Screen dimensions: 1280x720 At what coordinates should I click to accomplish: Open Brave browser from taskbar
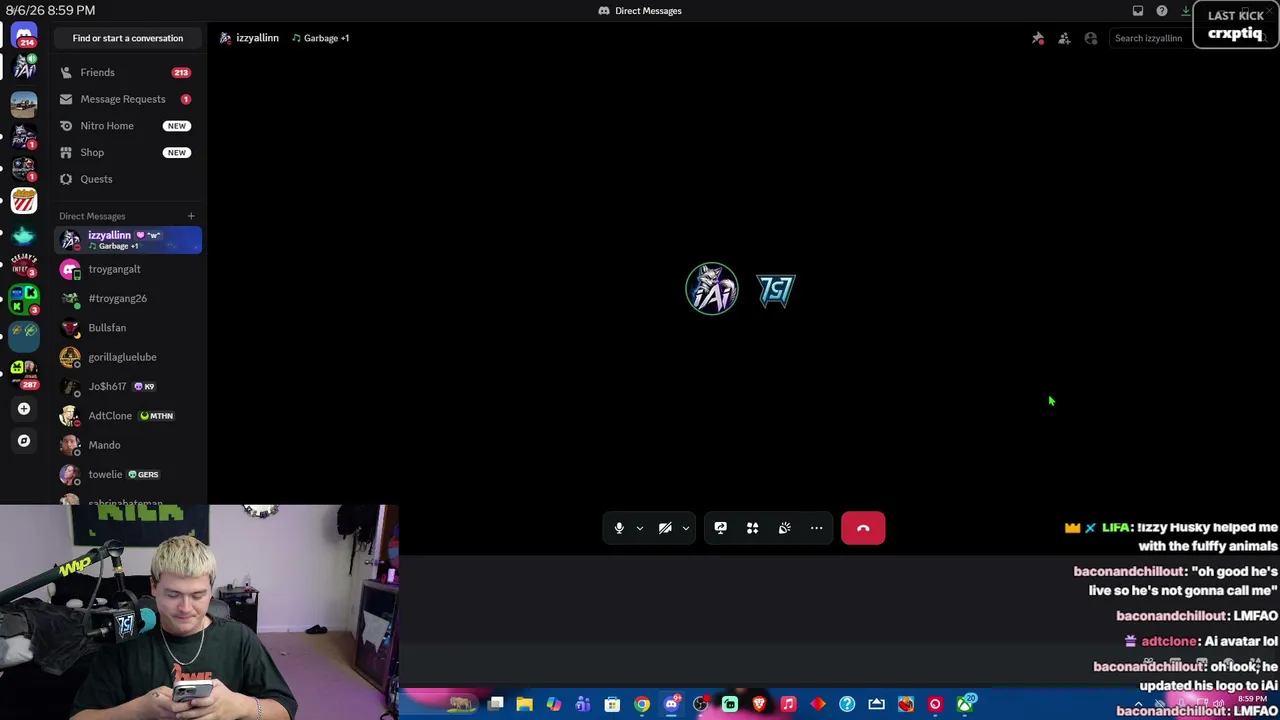coord(759,705)
